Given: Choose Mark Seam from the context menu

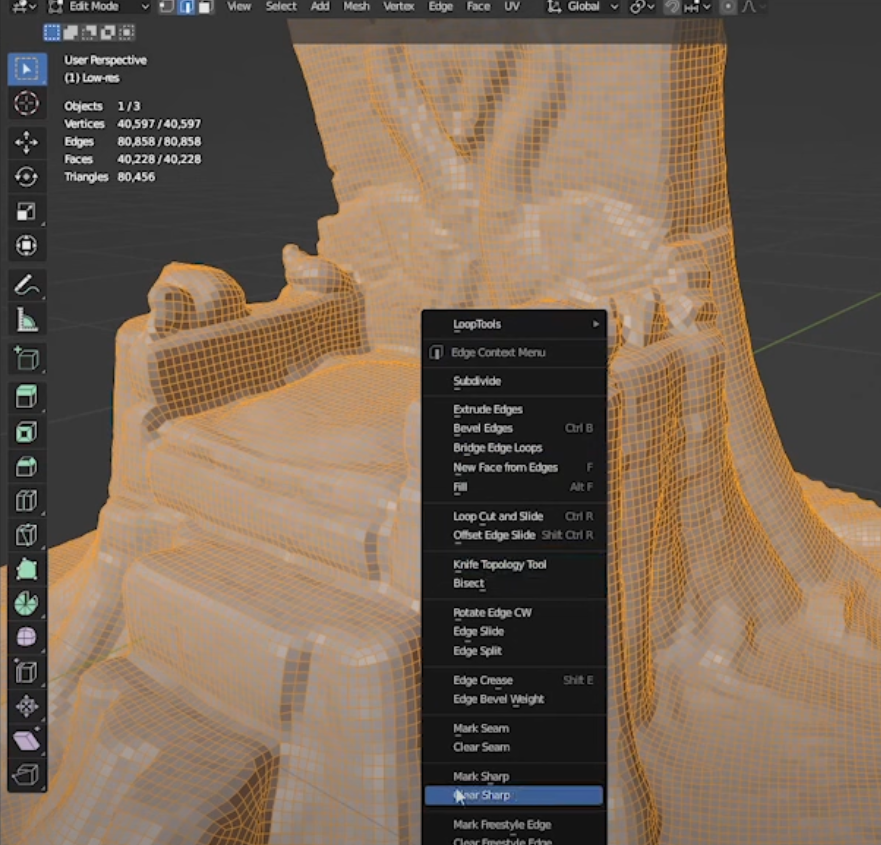Looking at the screenshot, I should coord(481,728).
